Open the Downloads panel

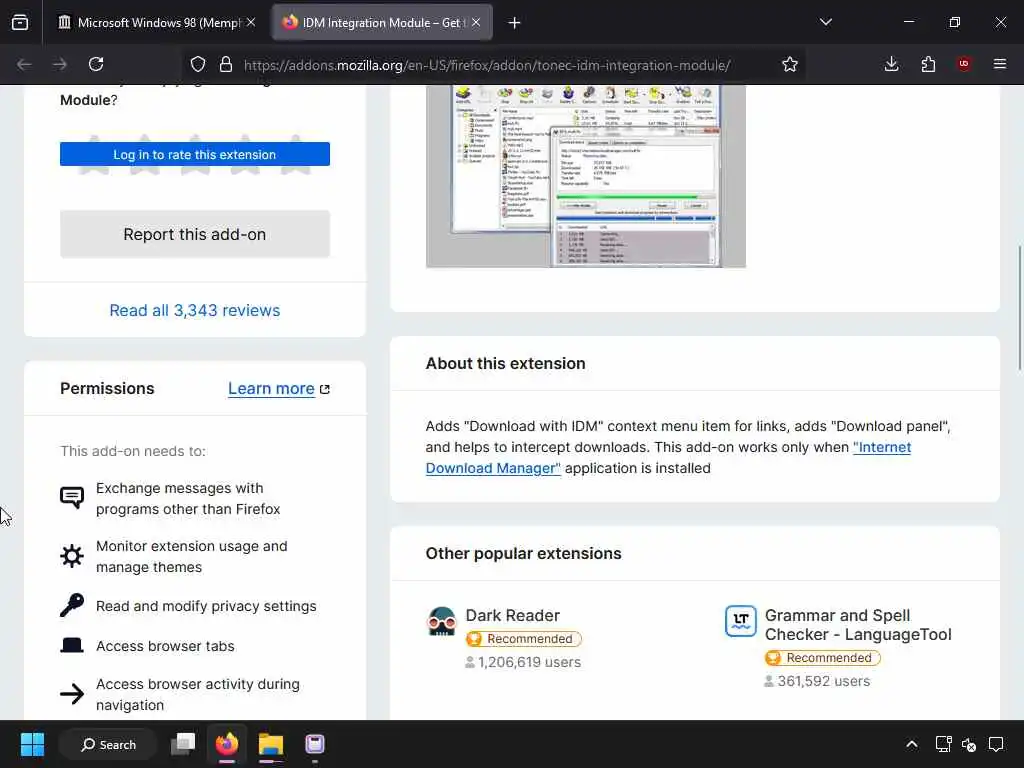891,64
